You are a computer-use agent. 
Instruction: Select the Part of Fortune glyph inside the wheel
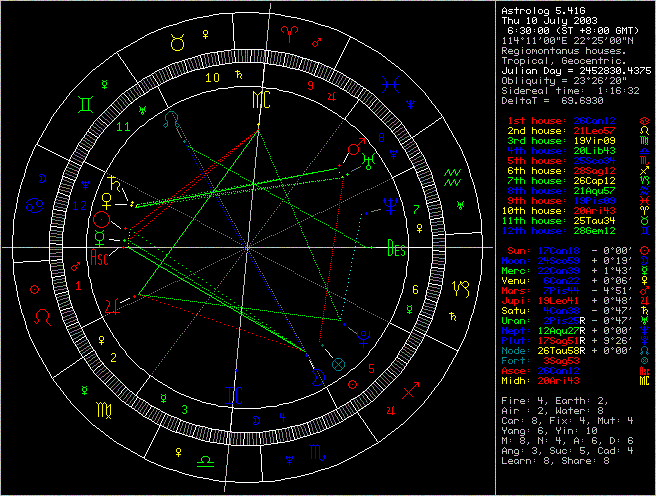click(338, 365)
